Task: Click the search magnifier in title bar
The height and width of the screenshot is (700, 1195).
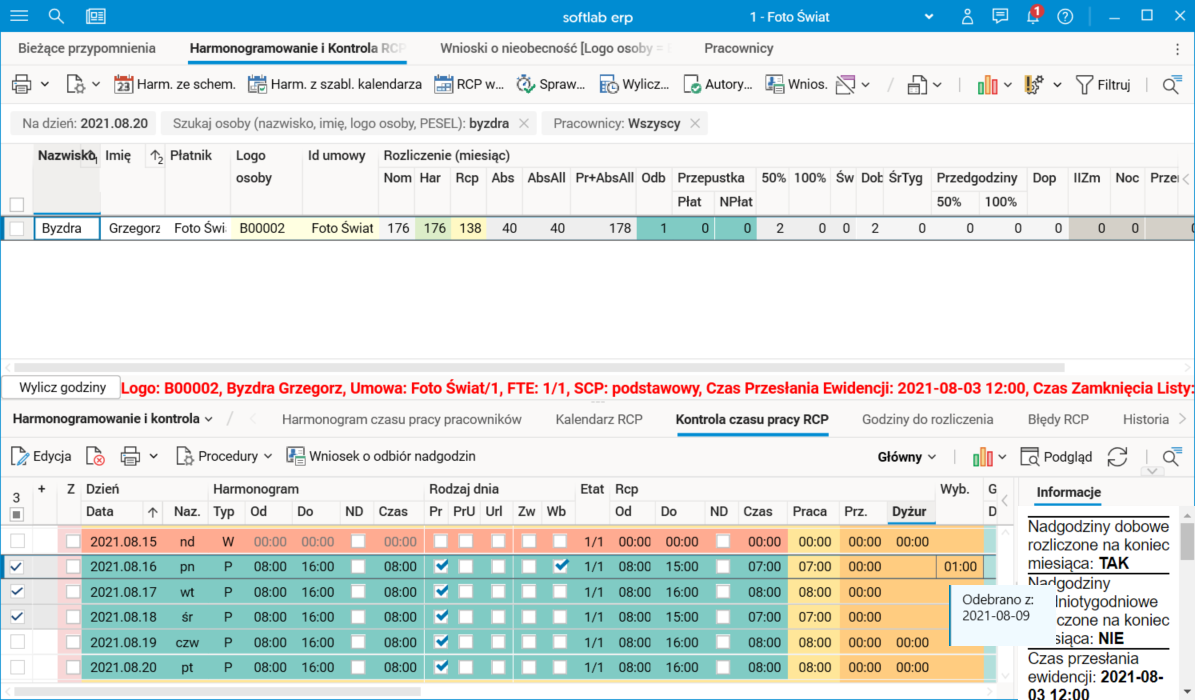Action: [57, 16]
